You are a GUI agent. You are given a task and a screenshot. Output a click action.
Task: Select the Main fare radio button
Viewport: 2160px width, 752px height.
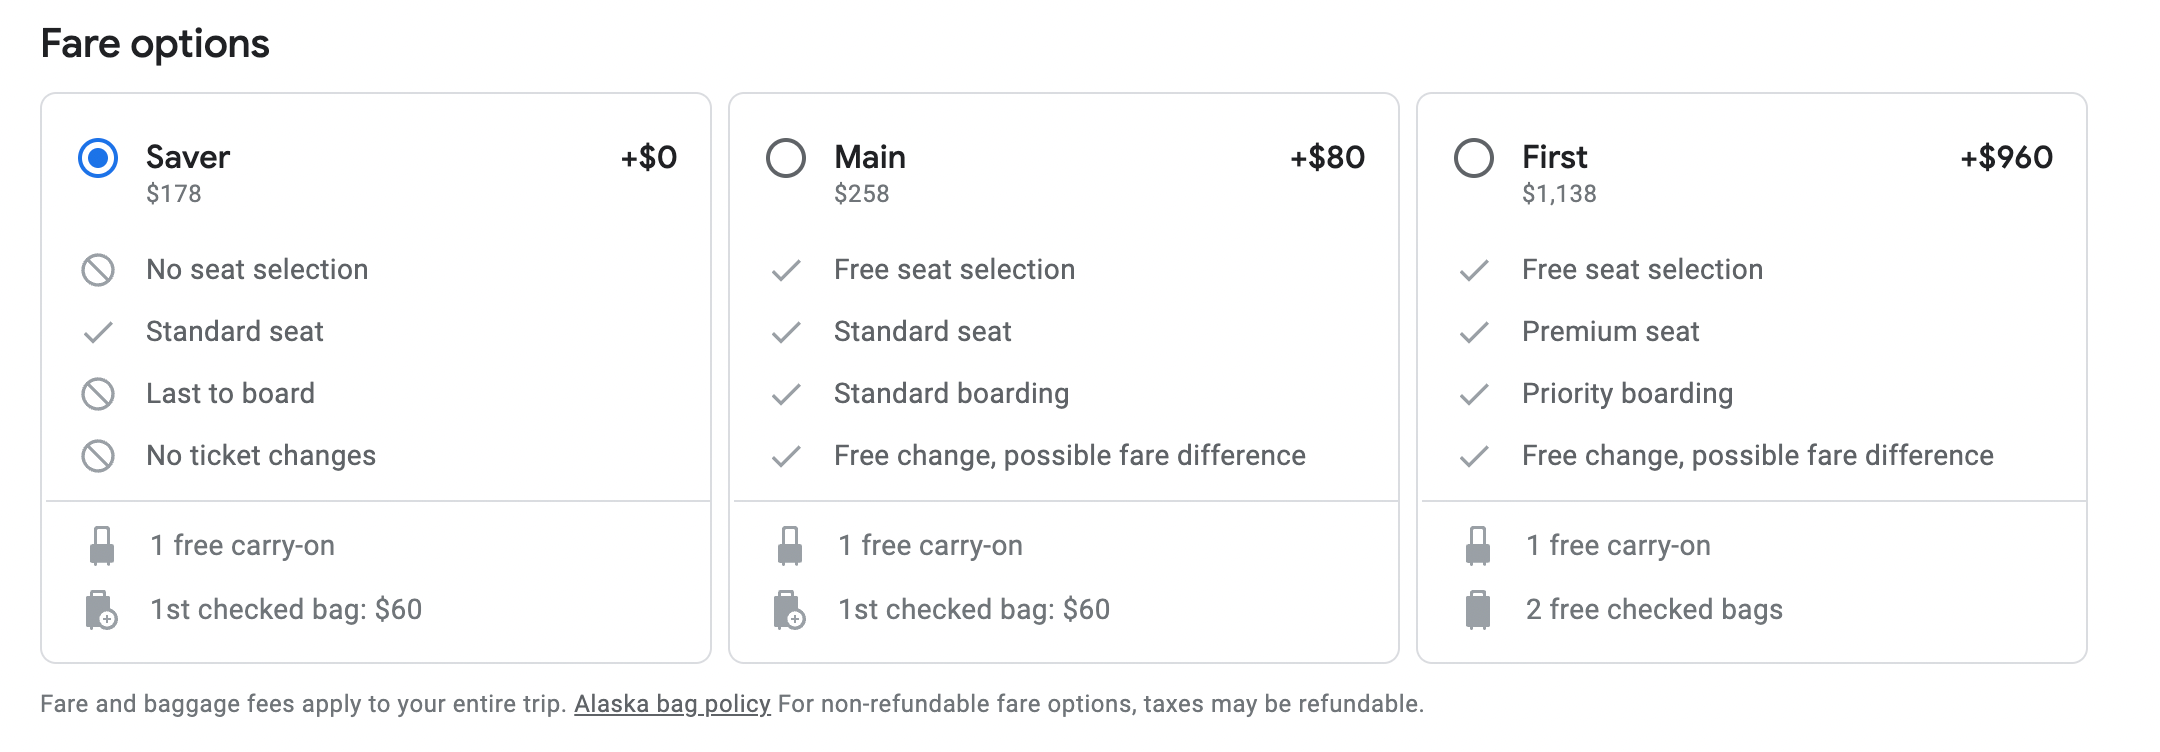(786, 158)
